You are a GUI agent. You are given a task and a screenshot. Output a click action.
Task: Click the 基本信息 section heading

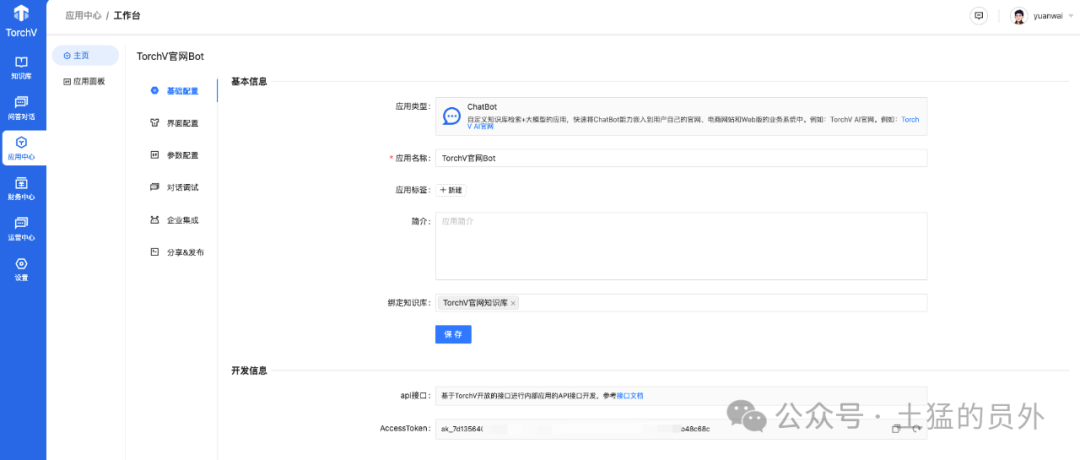point(249,81)
